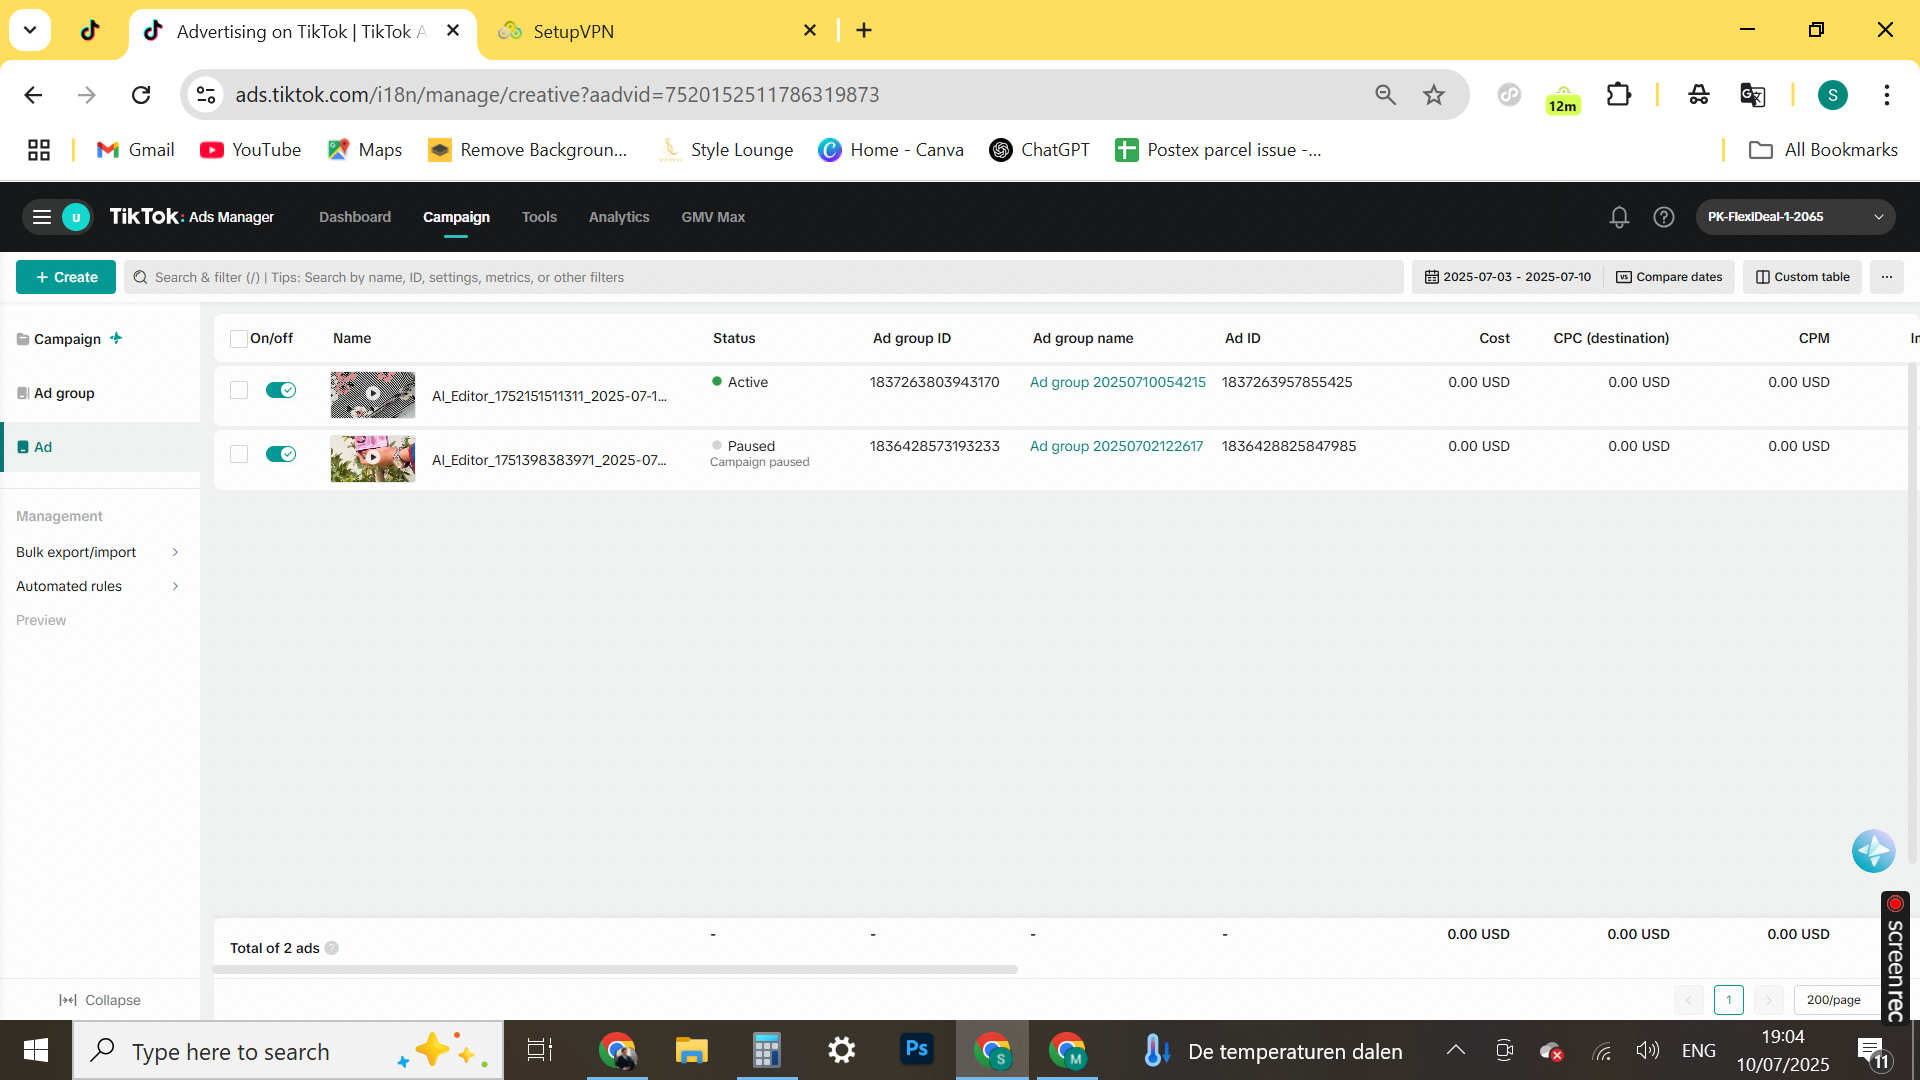Reload the page with the refresh icon
The image size is (1920, 1080).
141,95
